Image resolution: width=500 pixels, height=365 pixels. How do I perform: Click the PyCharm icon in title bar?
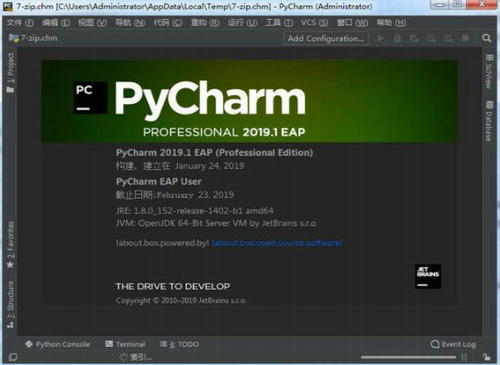point(8,6)
